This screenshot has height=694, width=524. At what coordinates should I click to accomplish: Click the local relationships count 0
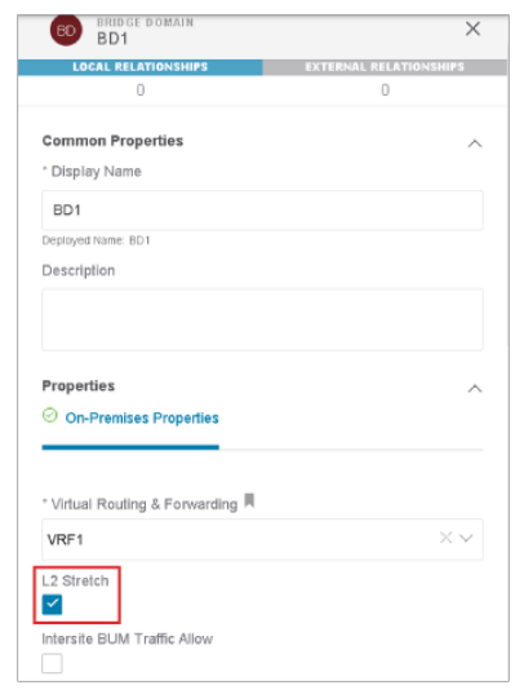point(140,90)
